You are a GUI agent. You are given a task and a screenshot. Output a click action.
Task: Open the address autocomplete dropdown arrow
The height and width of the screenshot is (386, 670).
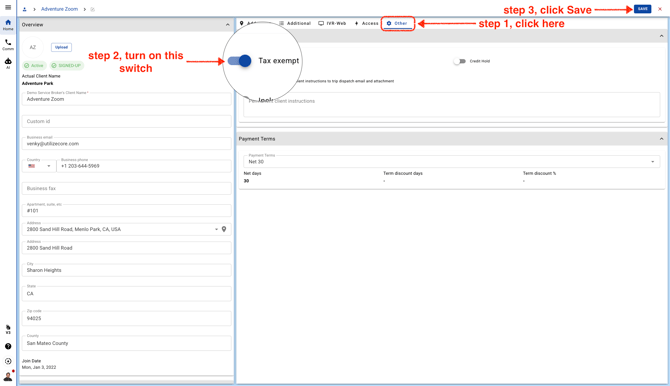coord(216,229)
